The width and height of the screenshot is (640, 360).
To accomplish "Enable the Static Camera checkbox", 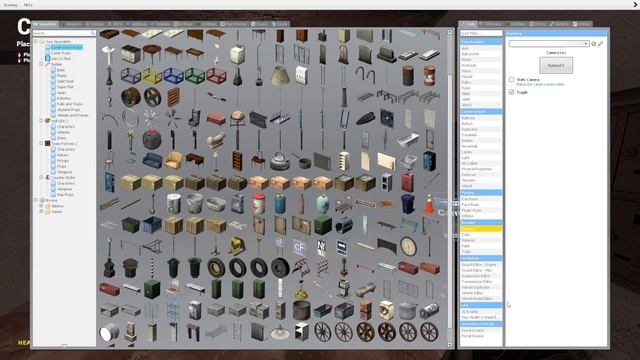I will coord(511,80).
